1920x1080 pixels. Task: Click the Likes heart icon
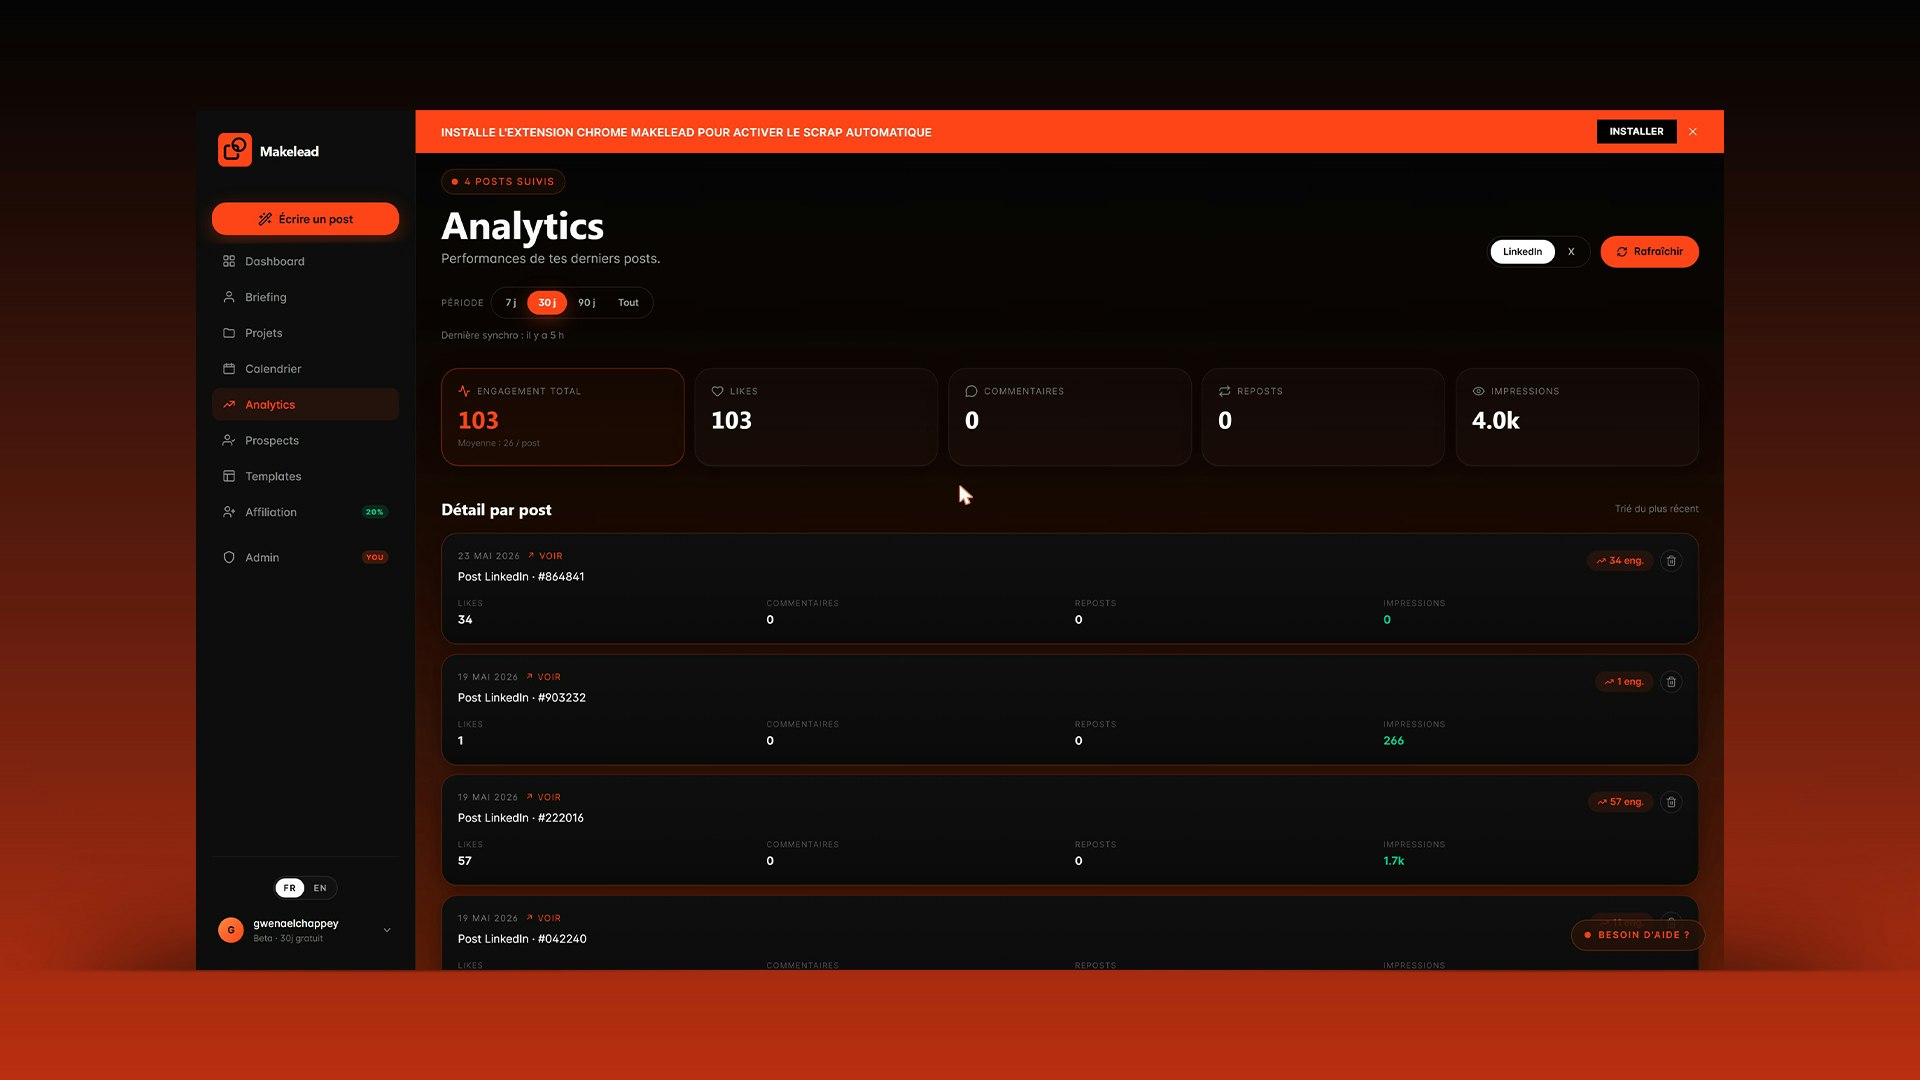[x=717, y=391]
